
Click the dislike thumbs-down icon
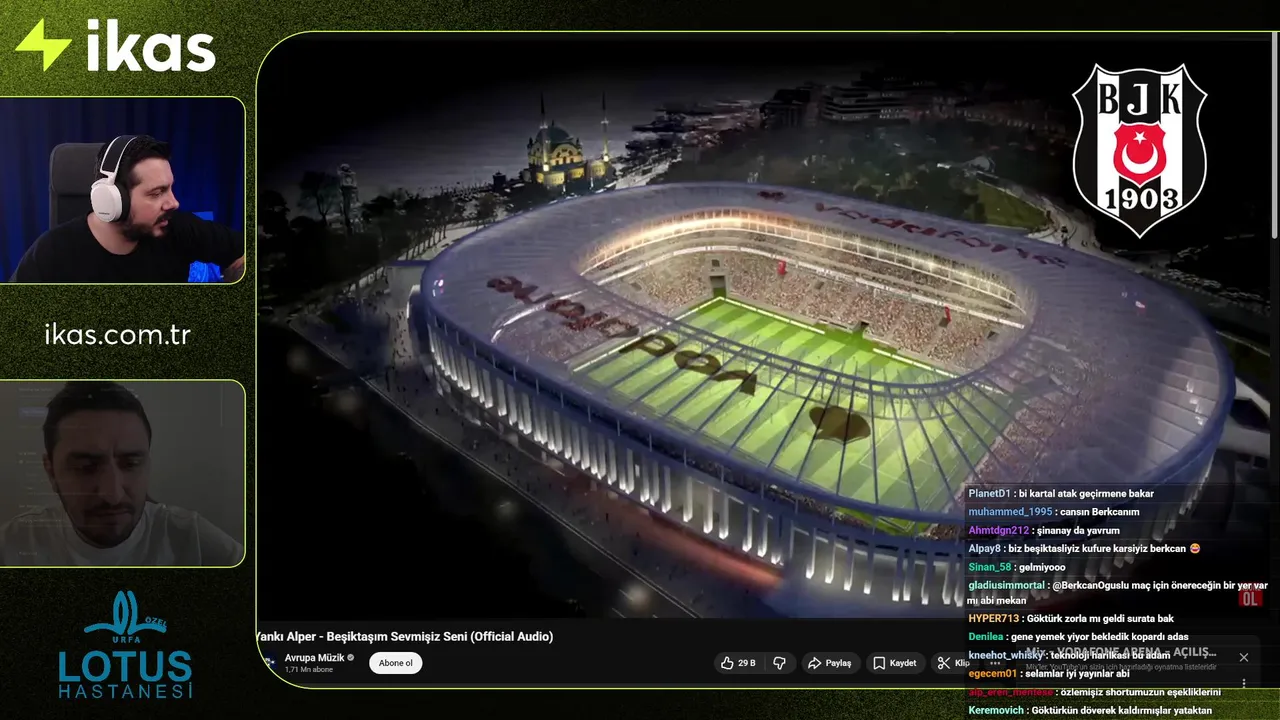(x=780, y=663)
